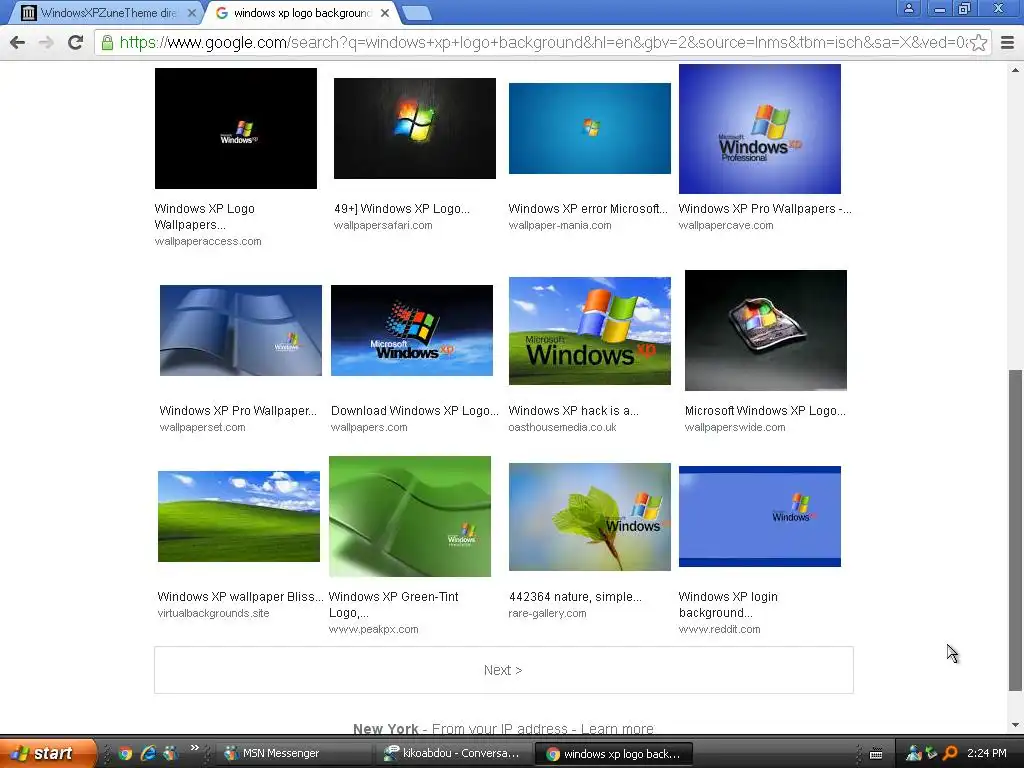Click the wallpaper-mania.com source text

(560, 225)
